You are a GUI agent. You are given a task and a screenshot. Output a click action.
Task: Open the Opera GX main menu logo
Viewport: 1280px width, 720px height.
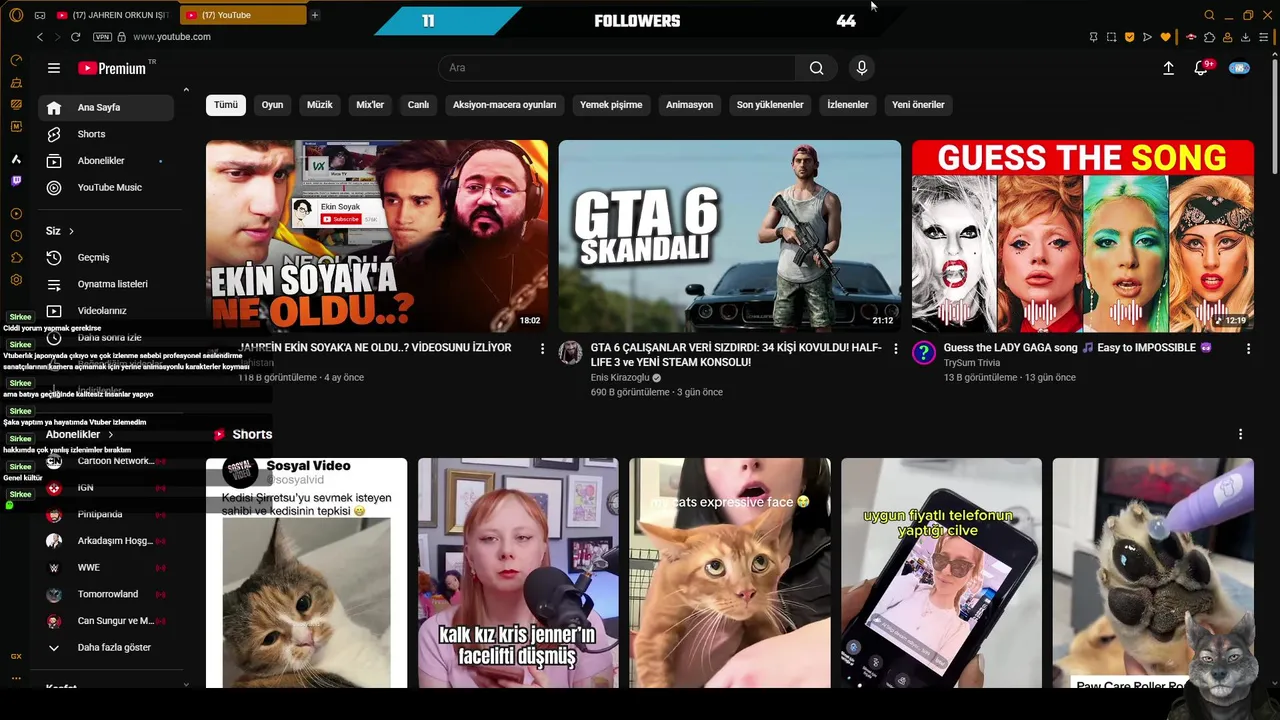[x=15, y=15]
